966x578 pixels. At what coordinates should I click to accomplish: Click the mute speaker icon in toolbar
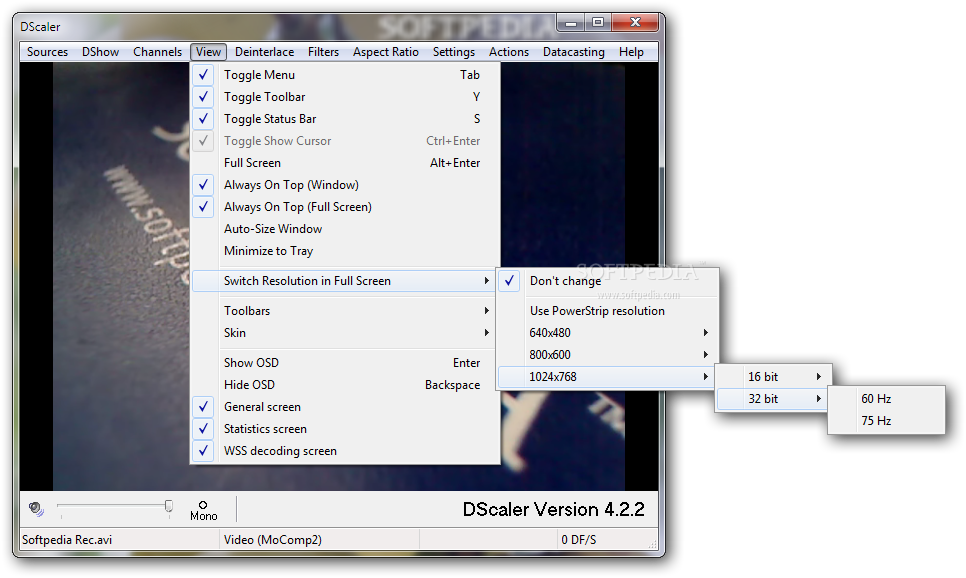click(36, 509)
